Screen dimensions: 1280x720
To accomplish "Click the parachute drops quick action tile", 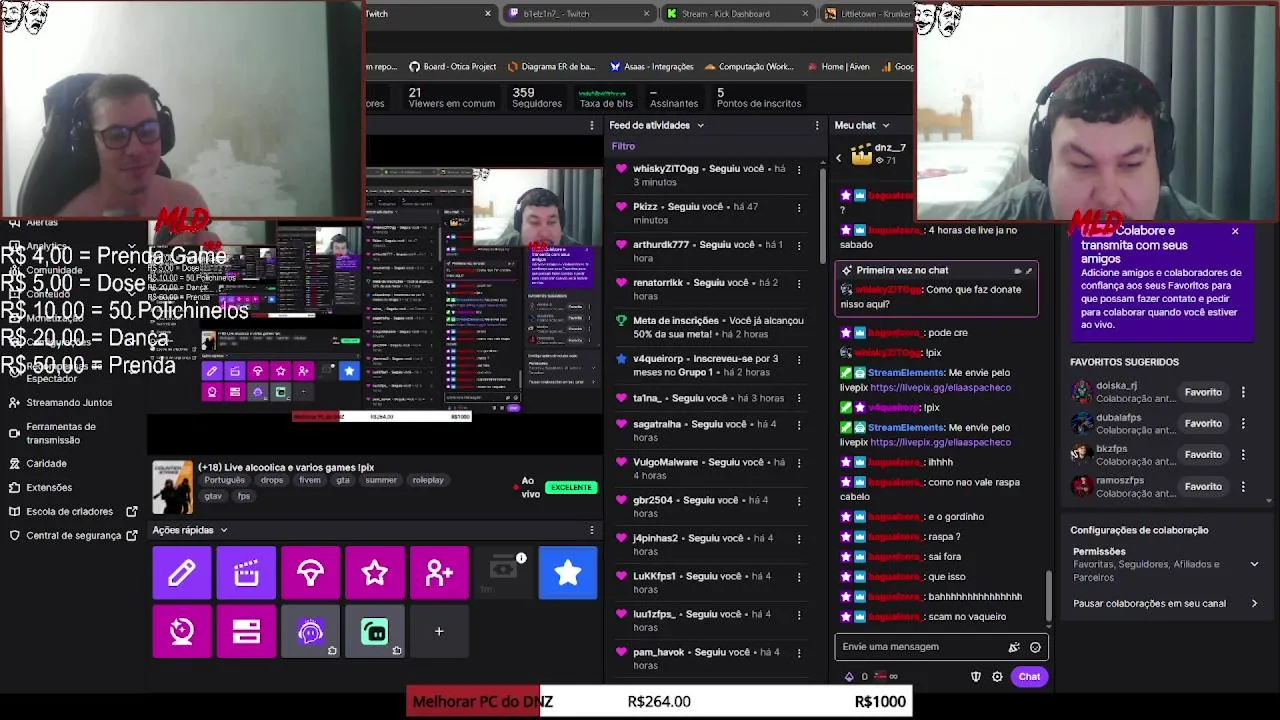I will coord(310,573).
